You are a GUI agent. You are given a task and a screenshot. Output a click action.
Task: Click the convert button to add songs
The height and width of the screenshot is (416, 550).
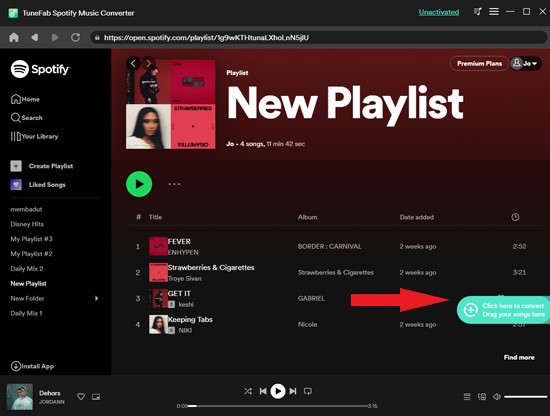tap(503, 310)
